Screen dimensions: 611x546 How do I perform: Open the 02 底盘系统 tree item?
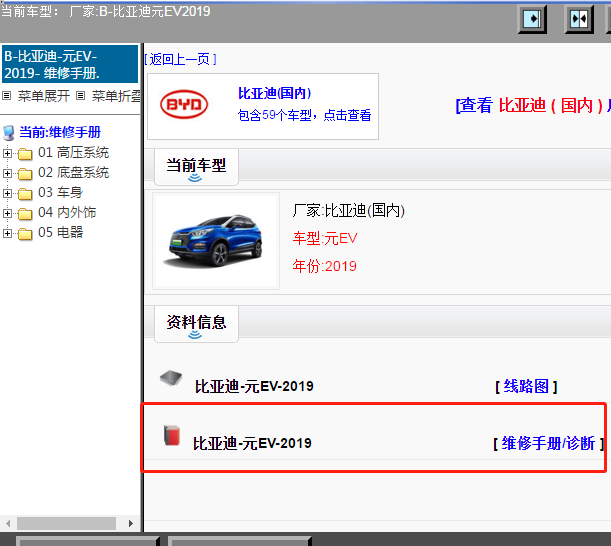pos(73,172)
